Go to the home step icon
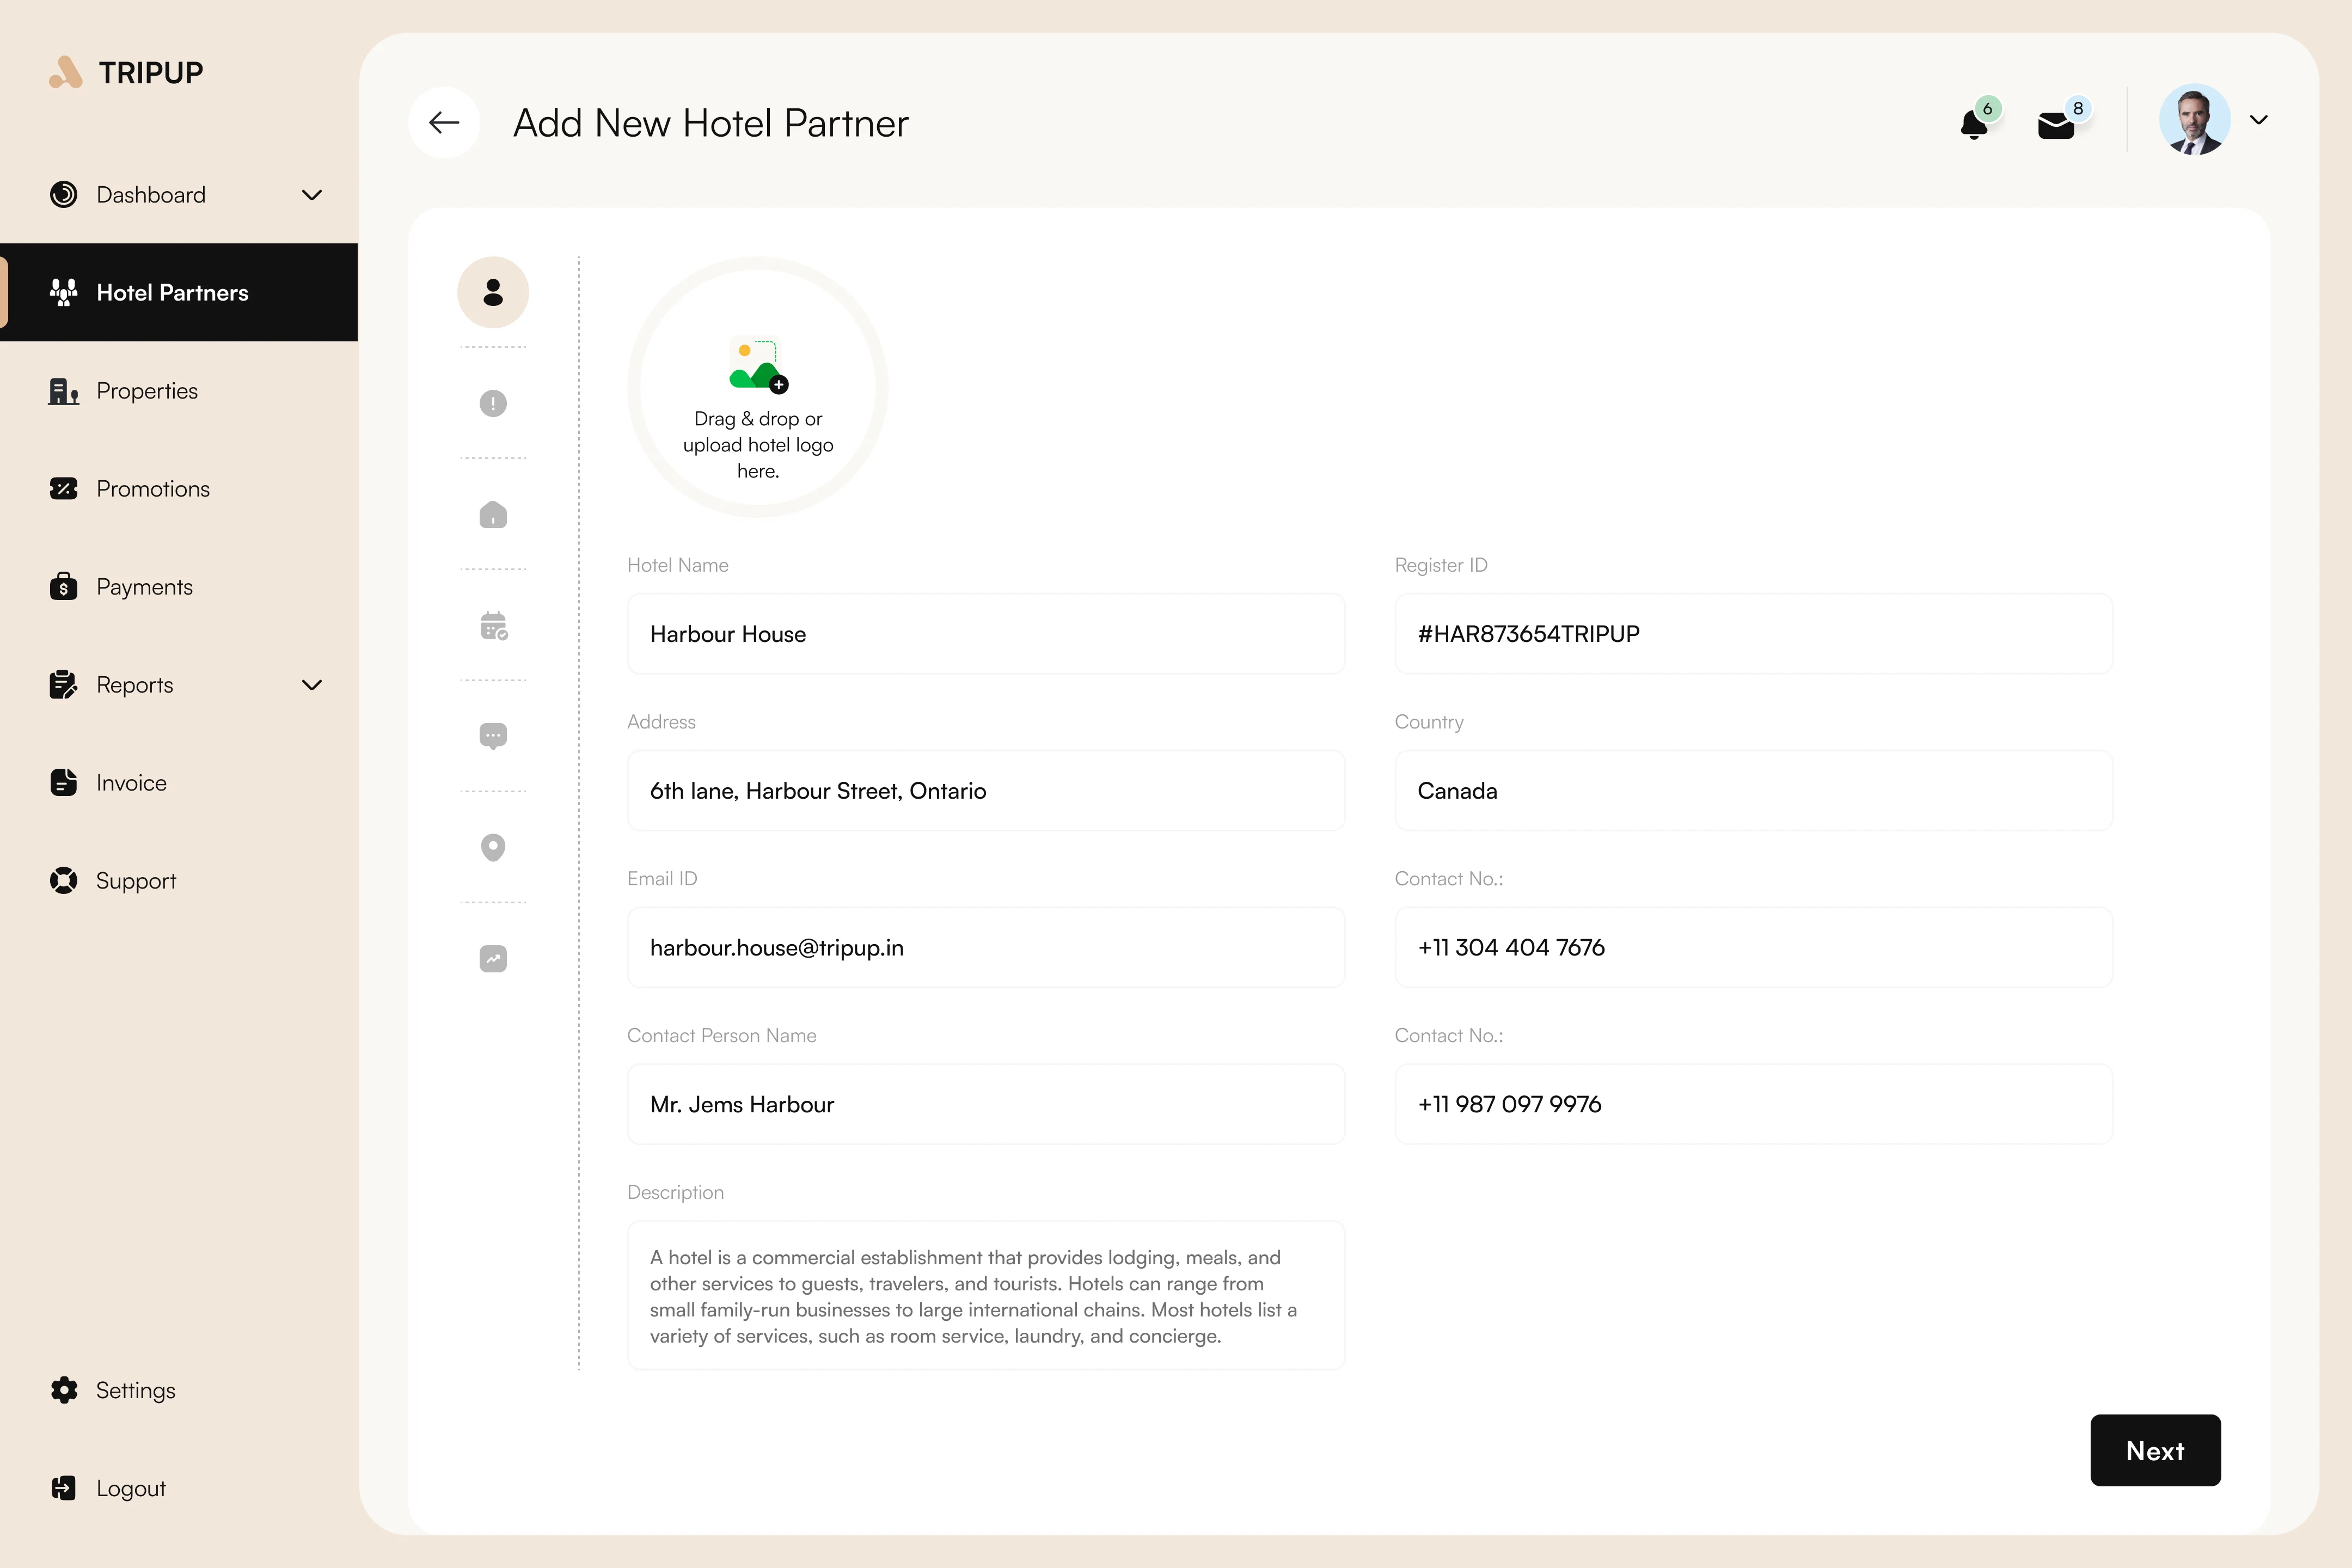2352x1568 pixels. [x=493, y=515]
